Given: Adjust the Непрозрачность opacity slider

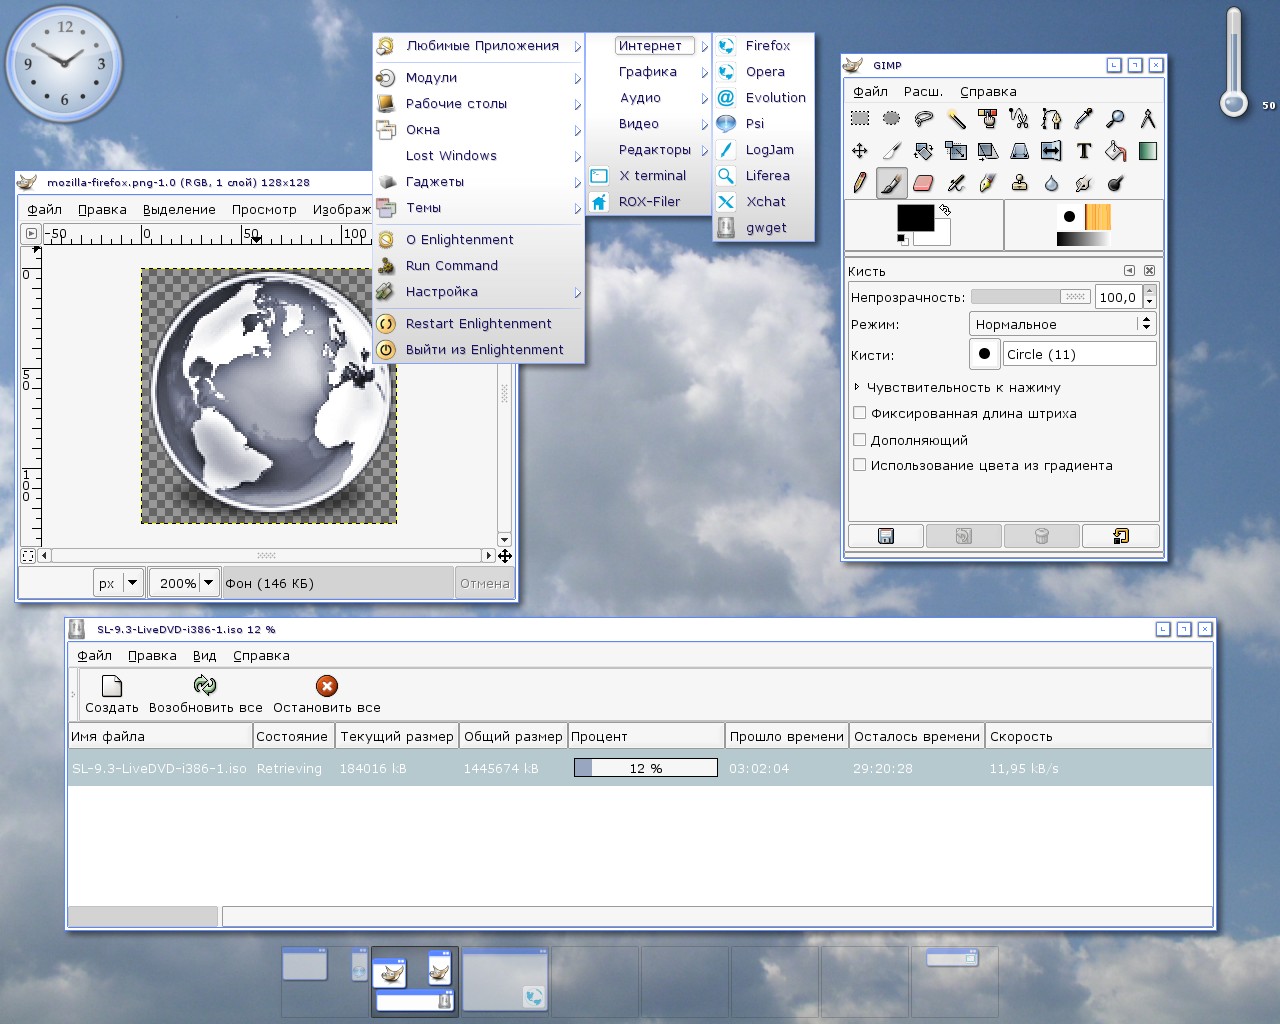Looking at the screenshot, I should (1031, 296).
